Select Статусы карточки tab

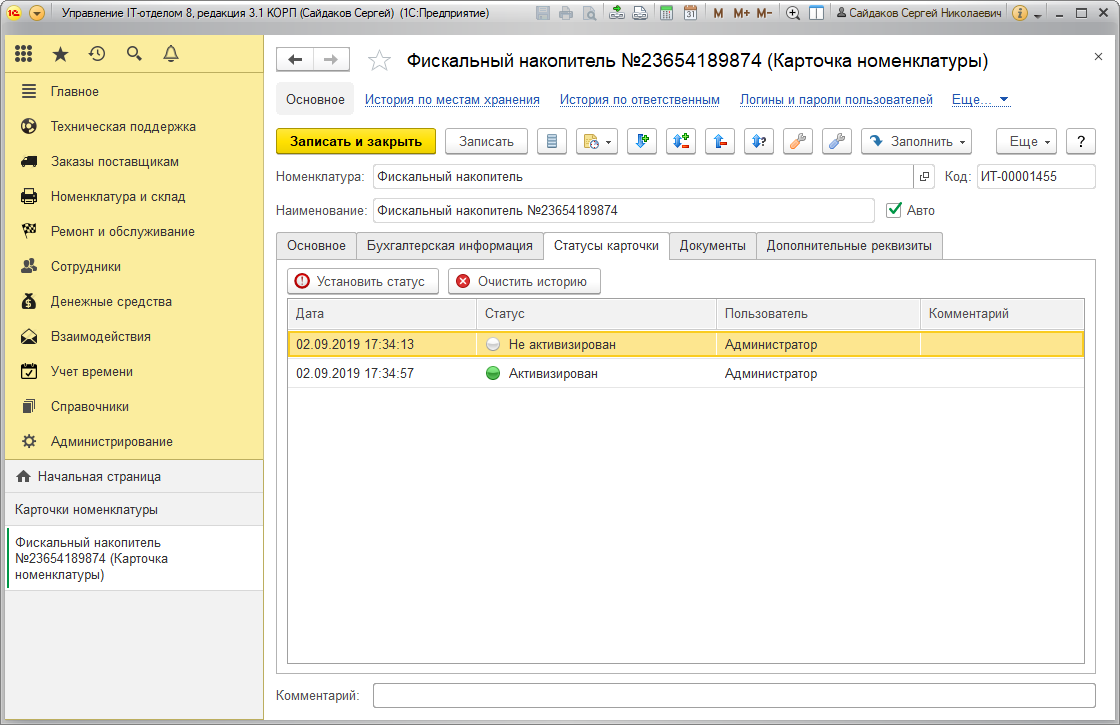point(606,246)
